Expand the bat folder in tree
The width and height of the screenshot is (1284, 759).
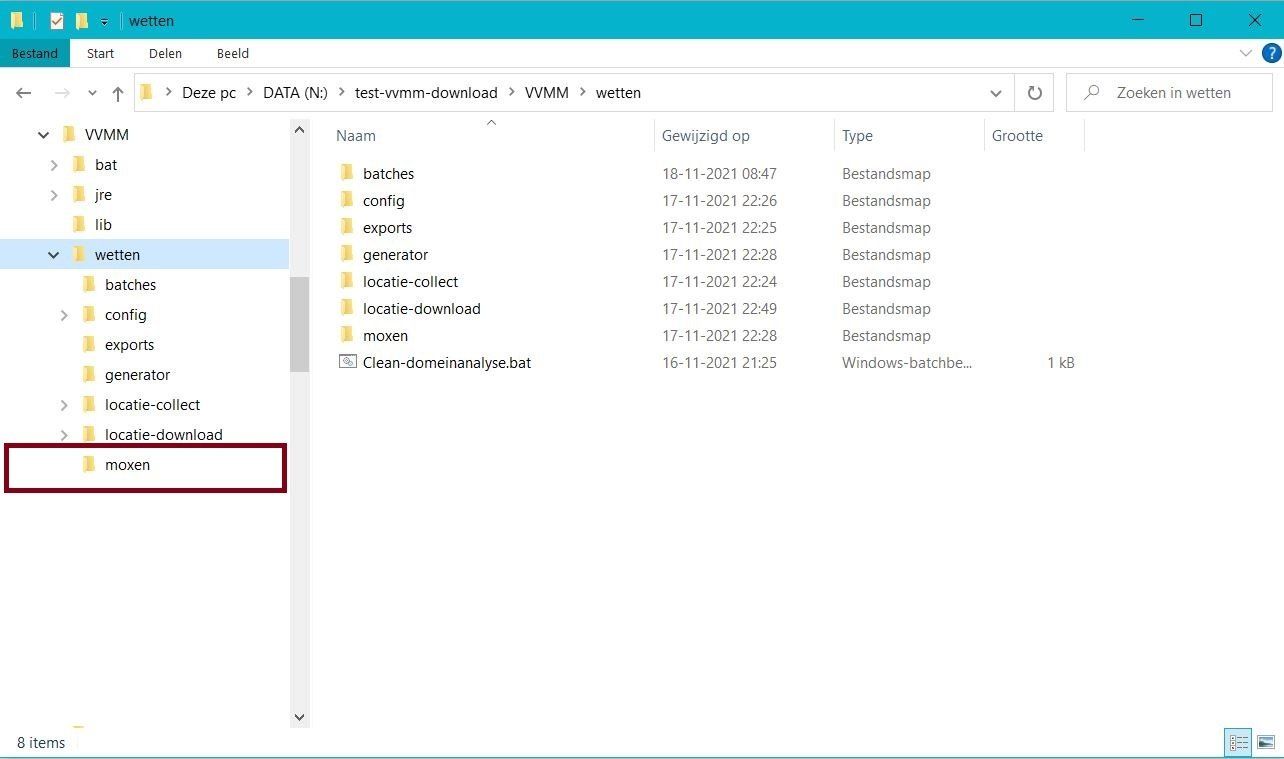coord(54,165)
